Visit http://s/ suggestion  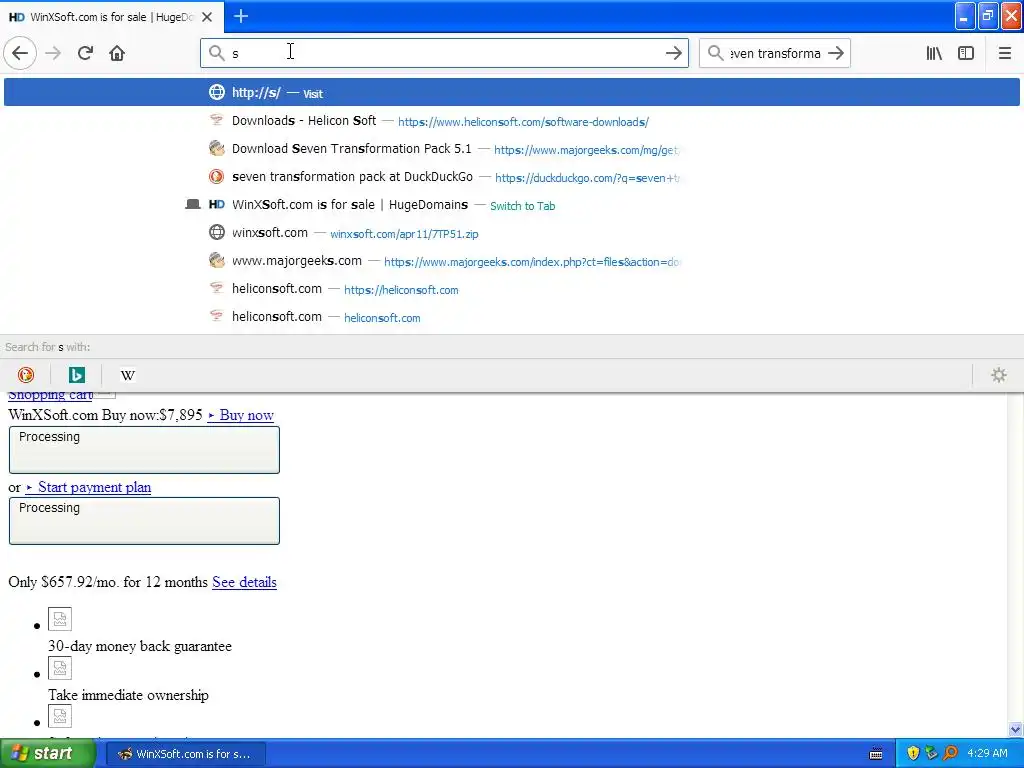(512, 92)
